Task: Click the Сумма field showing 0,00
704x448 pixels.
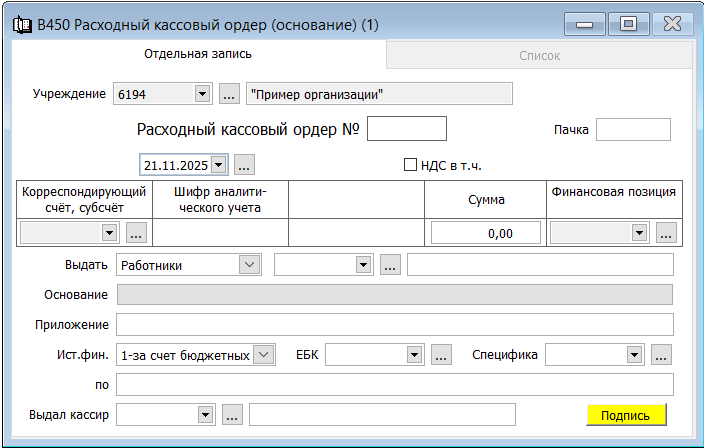Action: [486, 233]
